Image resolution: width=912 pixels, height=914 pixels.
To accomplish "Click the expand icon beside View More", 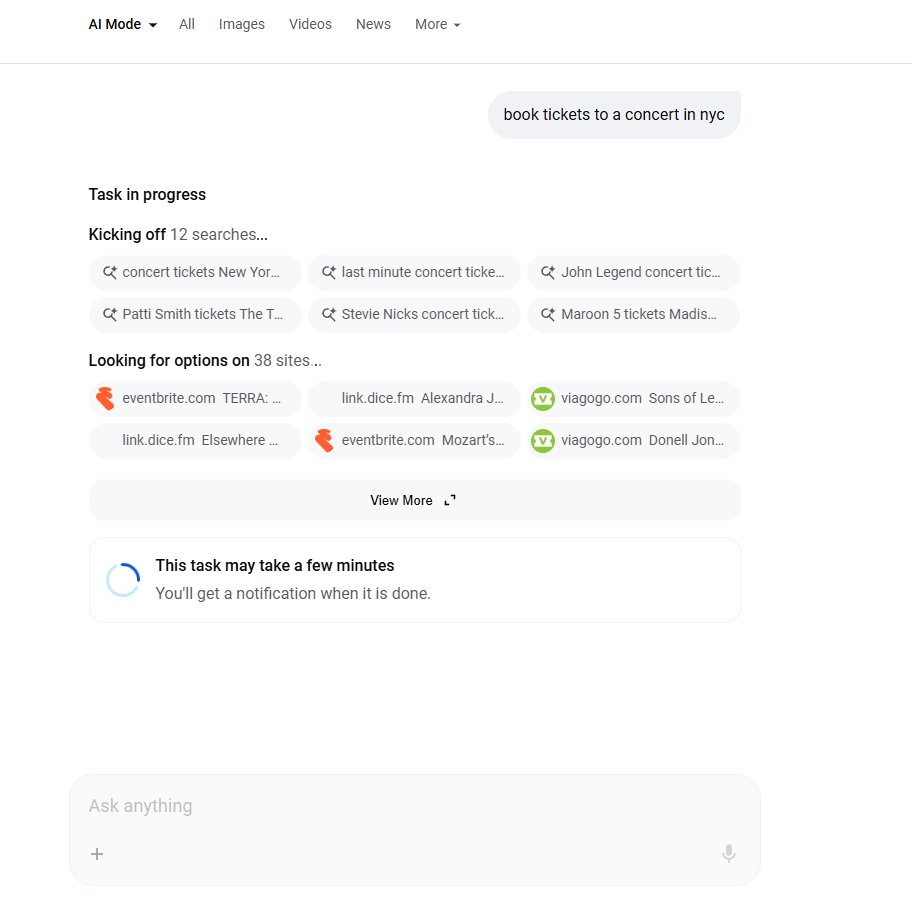I will (450, 500).
